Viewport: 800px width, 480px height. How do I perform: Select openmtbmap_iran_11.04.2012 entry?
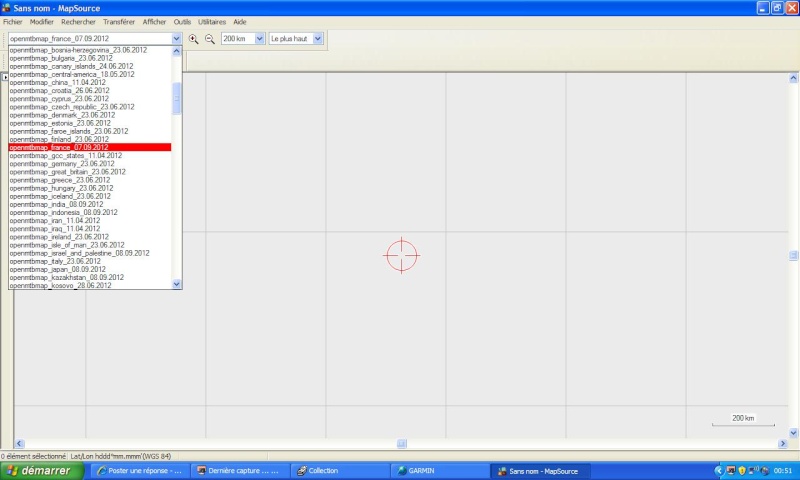[x=90, y=221]
